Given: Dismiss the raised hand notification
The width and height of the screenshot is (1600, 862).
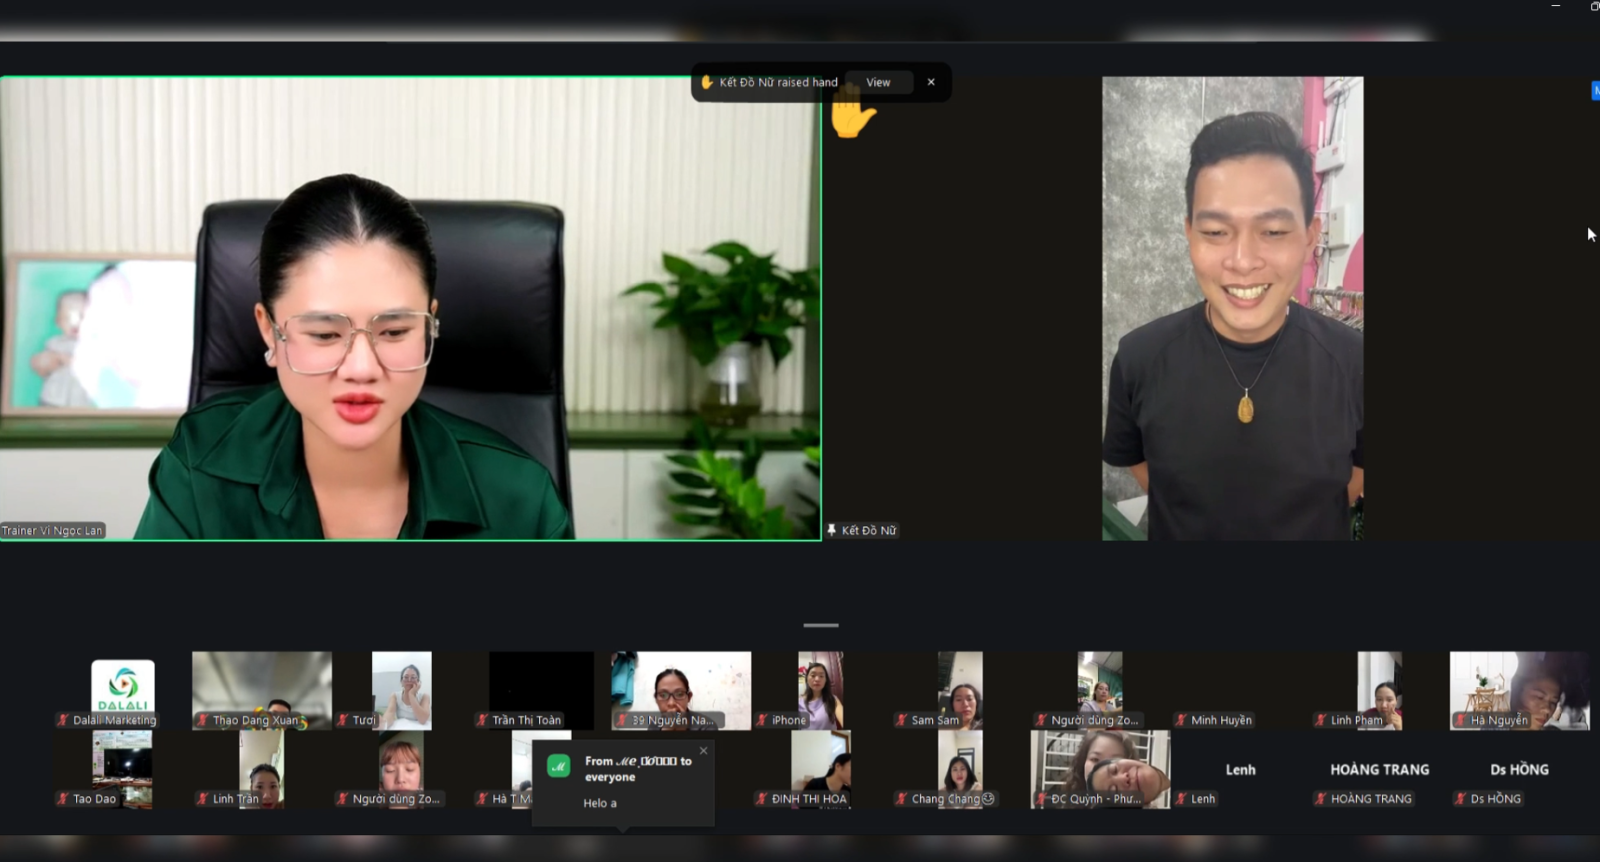Looking at the screenshot, I should point(931,82).
